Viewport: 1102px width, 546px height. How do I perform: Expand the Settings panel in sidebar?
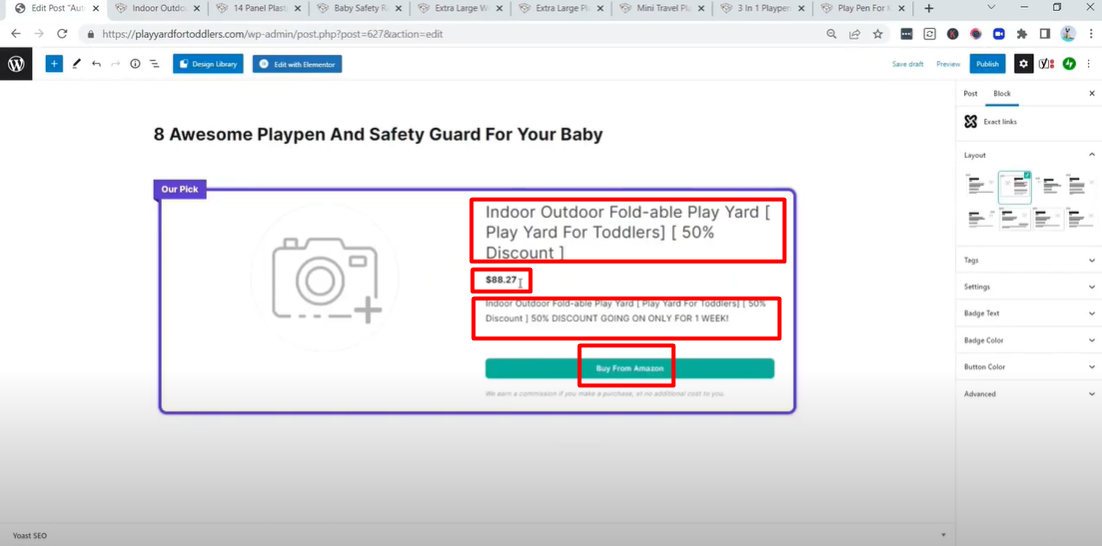[1029, 287]
